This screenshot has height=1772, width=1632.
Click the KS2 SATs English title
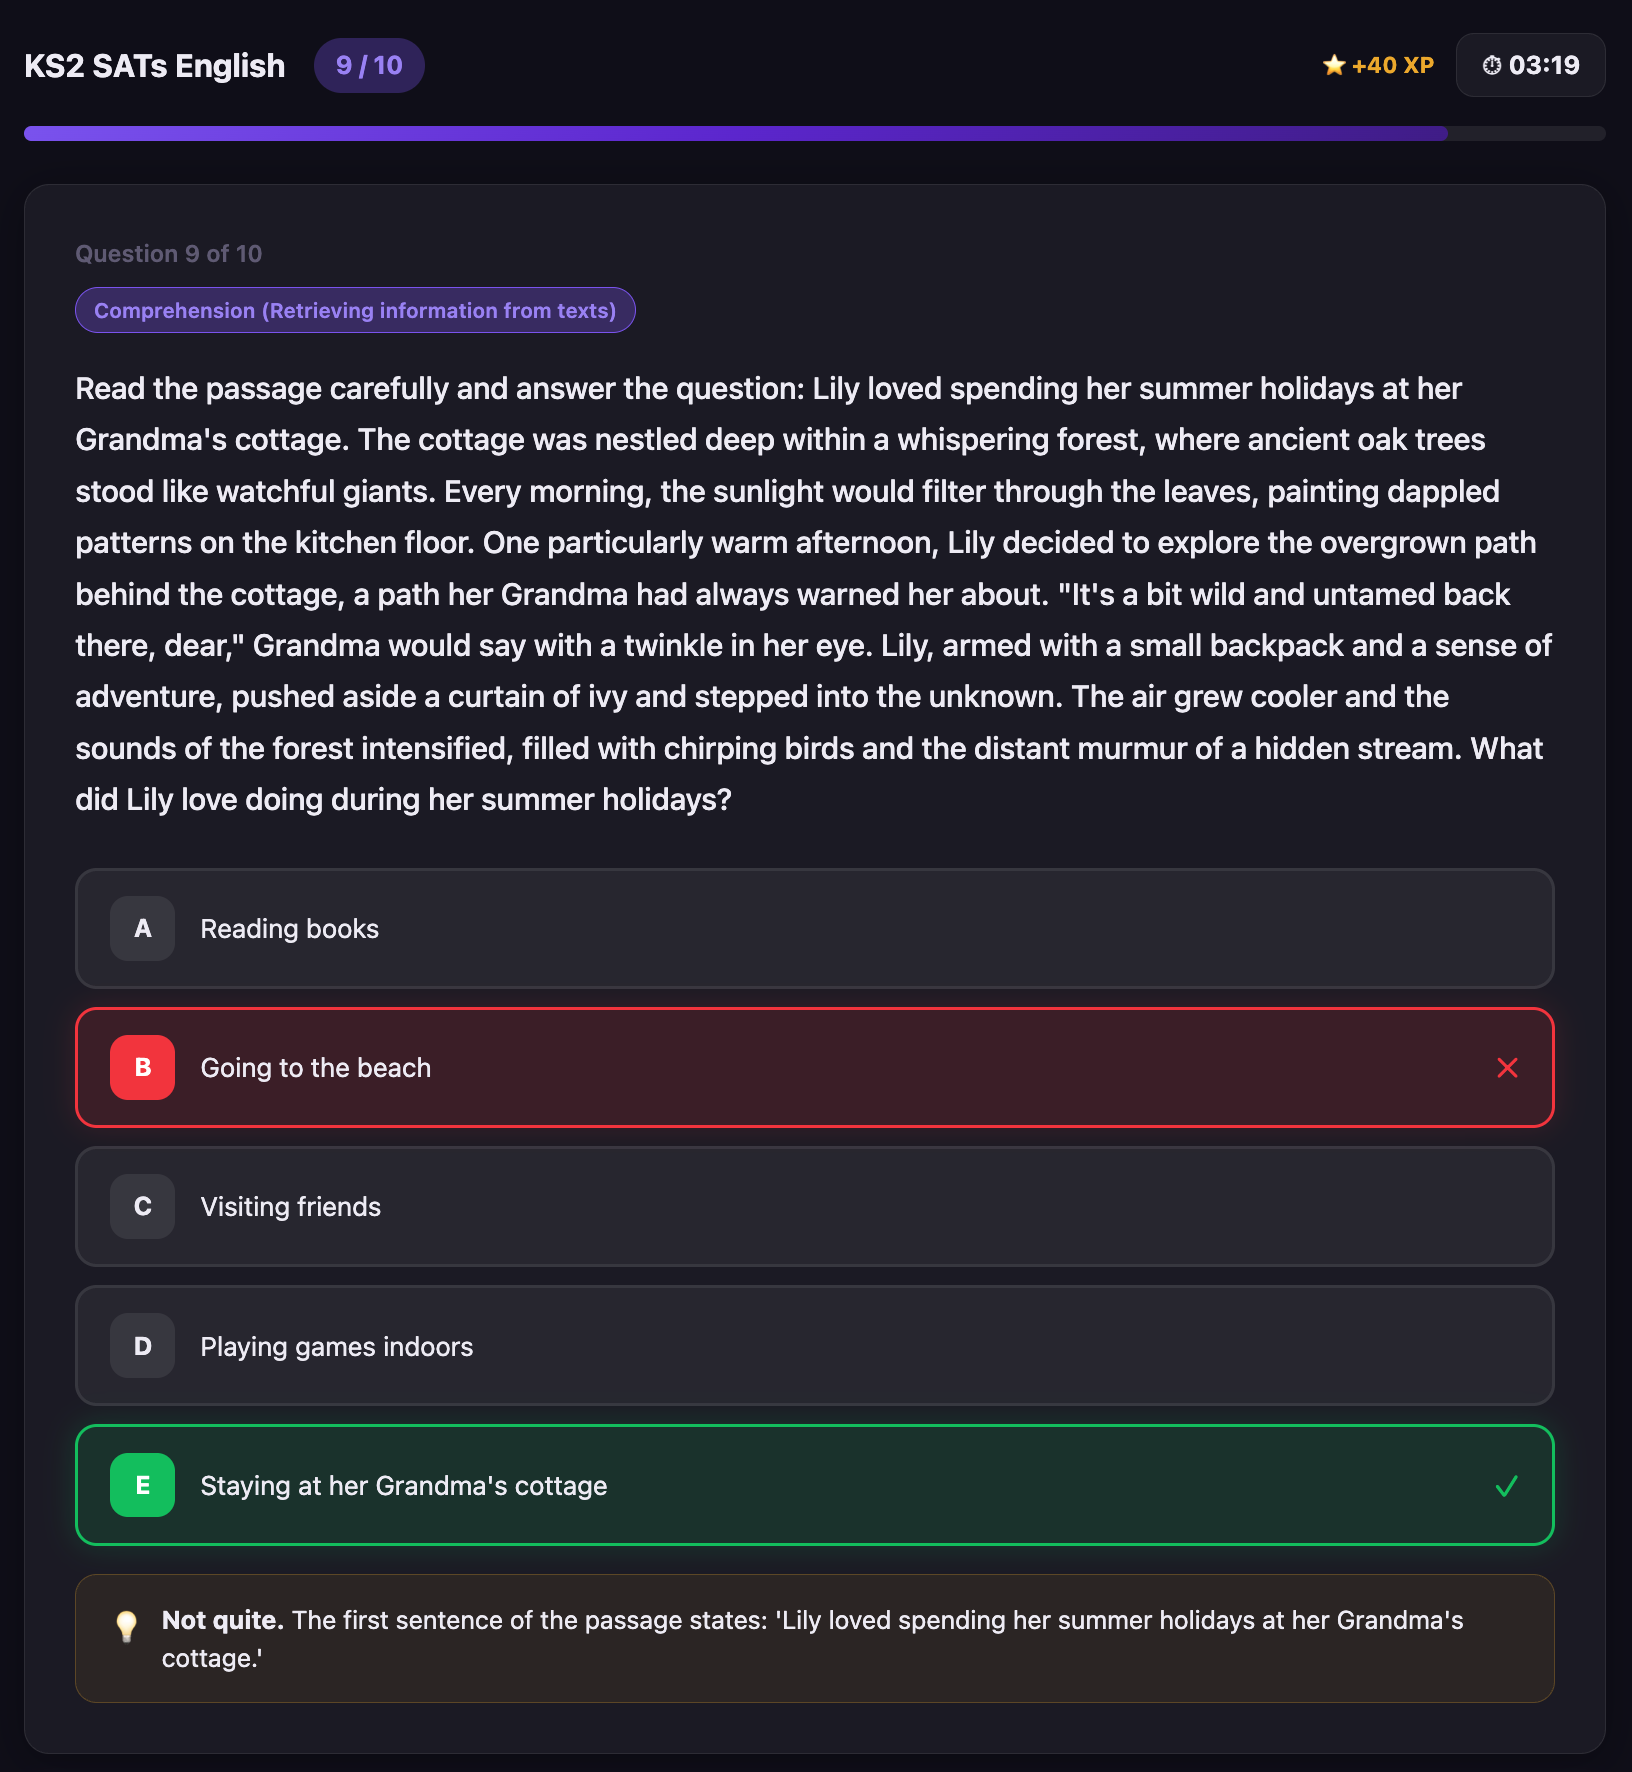click(155, 66)
